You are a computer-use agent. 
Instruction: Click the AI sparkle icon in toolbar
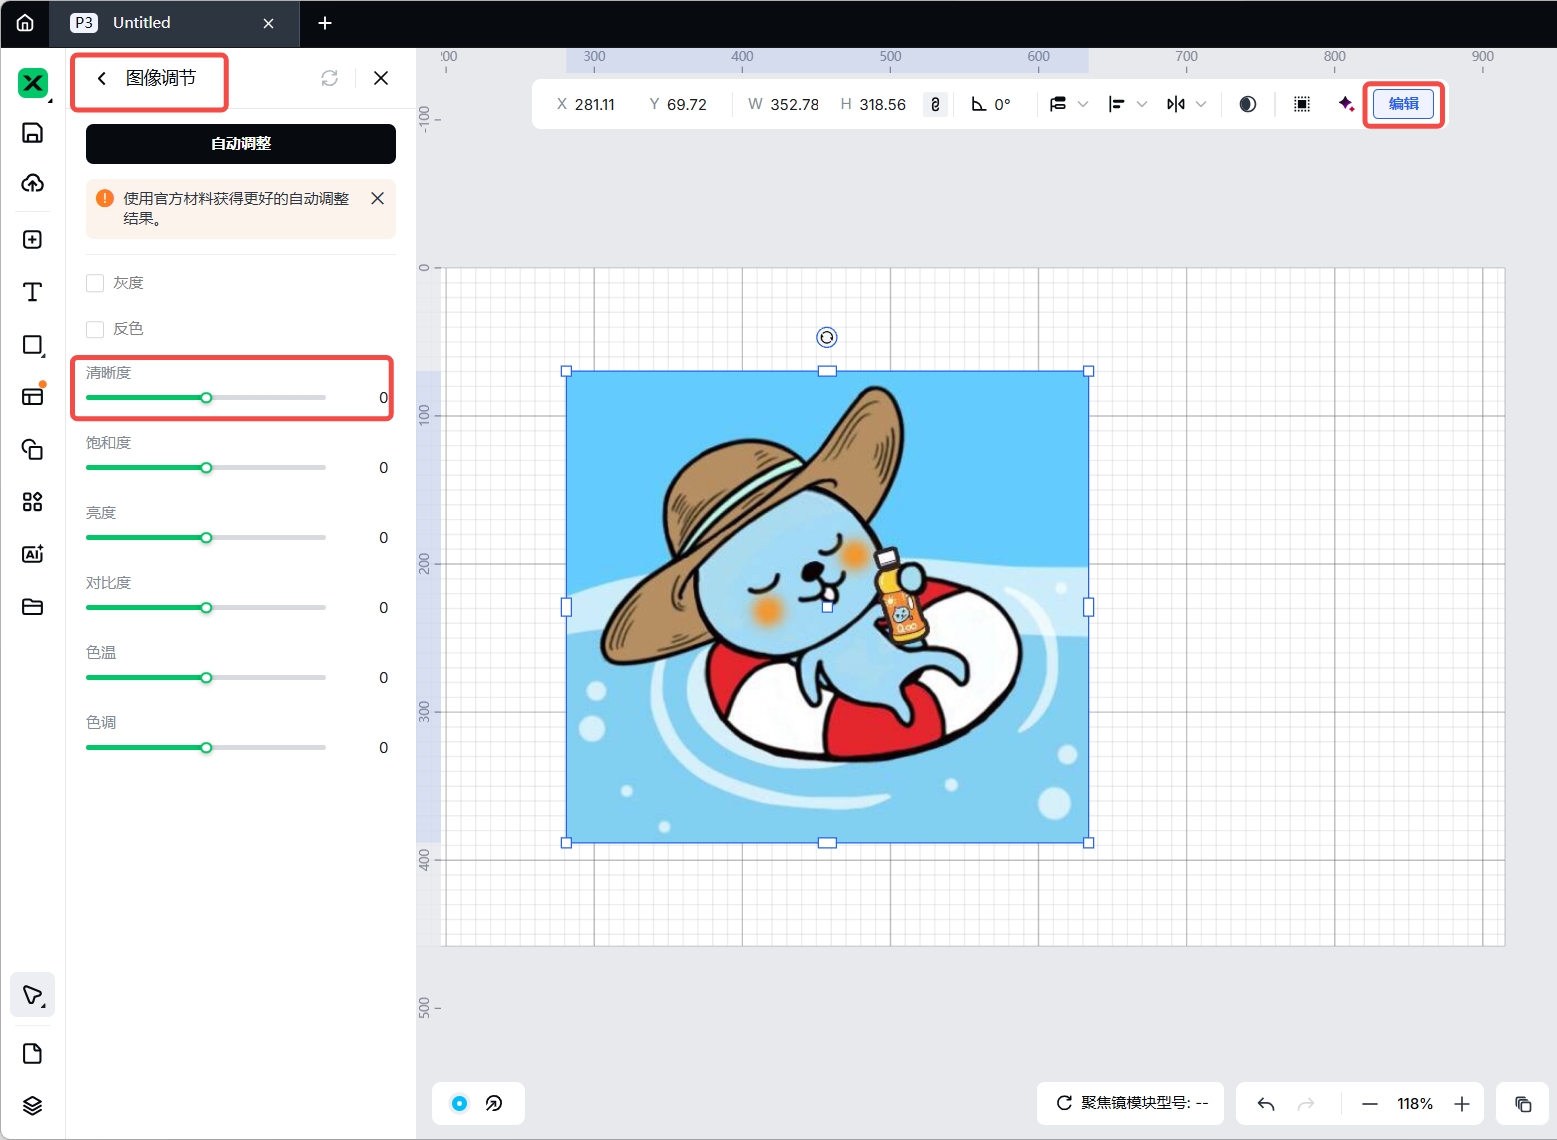coord(1346,104)
